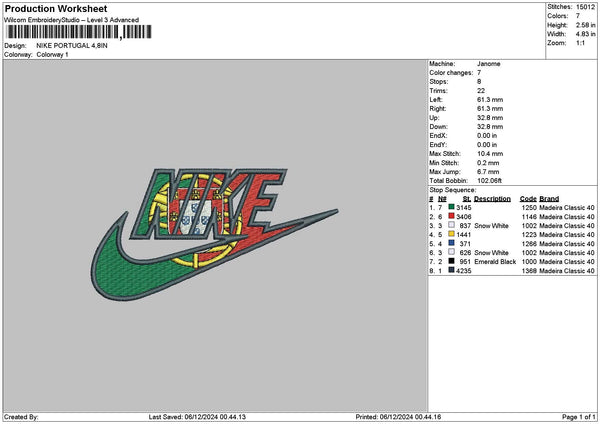Click the Stop Sequence label

pyautogui.click(x=453, y=190)
